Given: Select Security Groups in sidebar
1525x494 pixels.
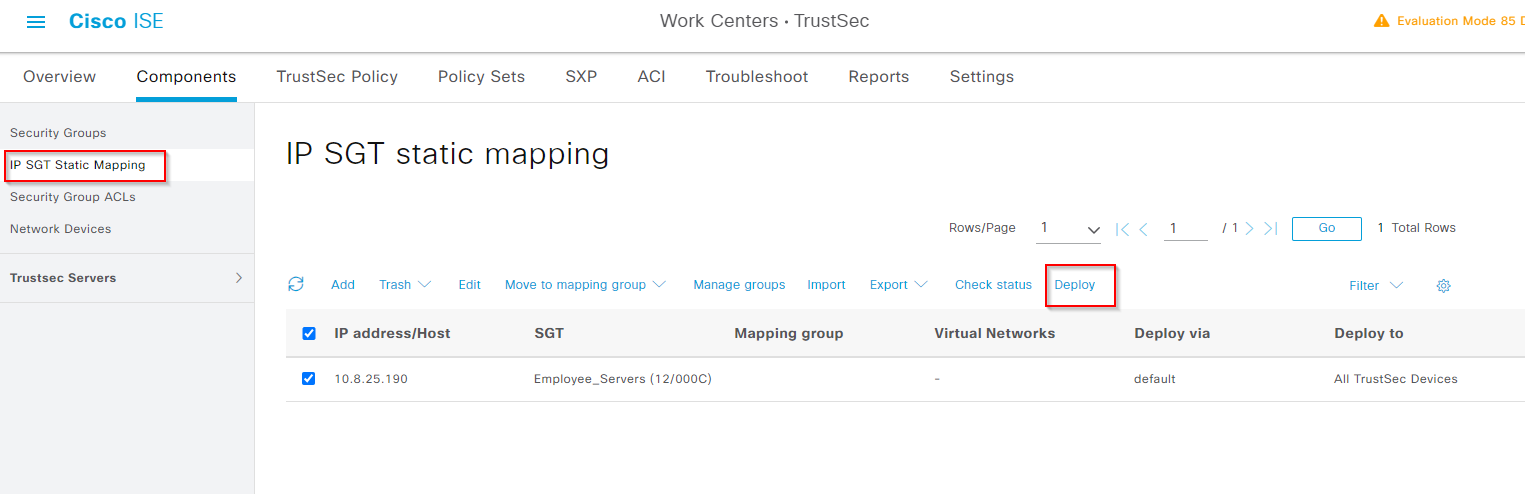Looking at the screenshot, I should point(58,133).
